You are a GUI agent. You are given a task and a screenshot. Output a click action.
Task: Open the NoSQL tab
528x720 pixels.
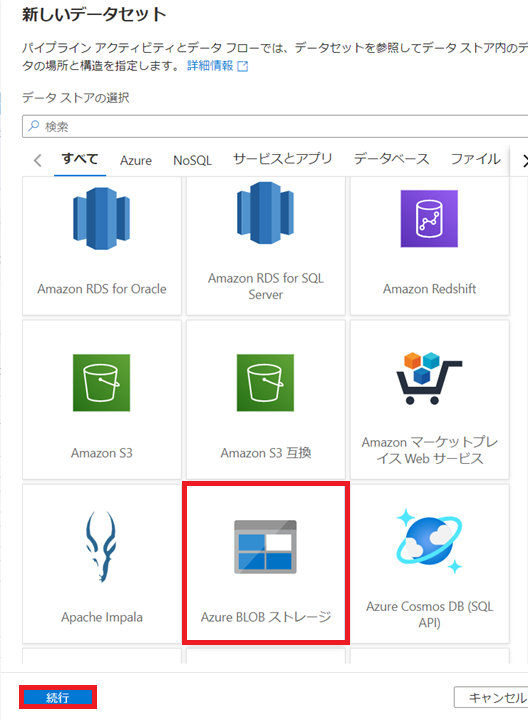(192, 160)
